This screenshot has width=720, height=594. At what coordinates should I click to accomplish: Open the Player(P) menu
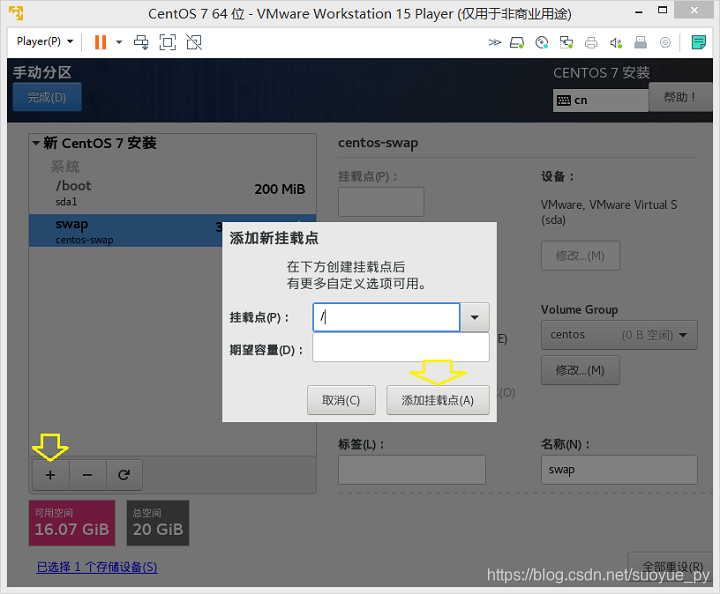coord(45,42)
